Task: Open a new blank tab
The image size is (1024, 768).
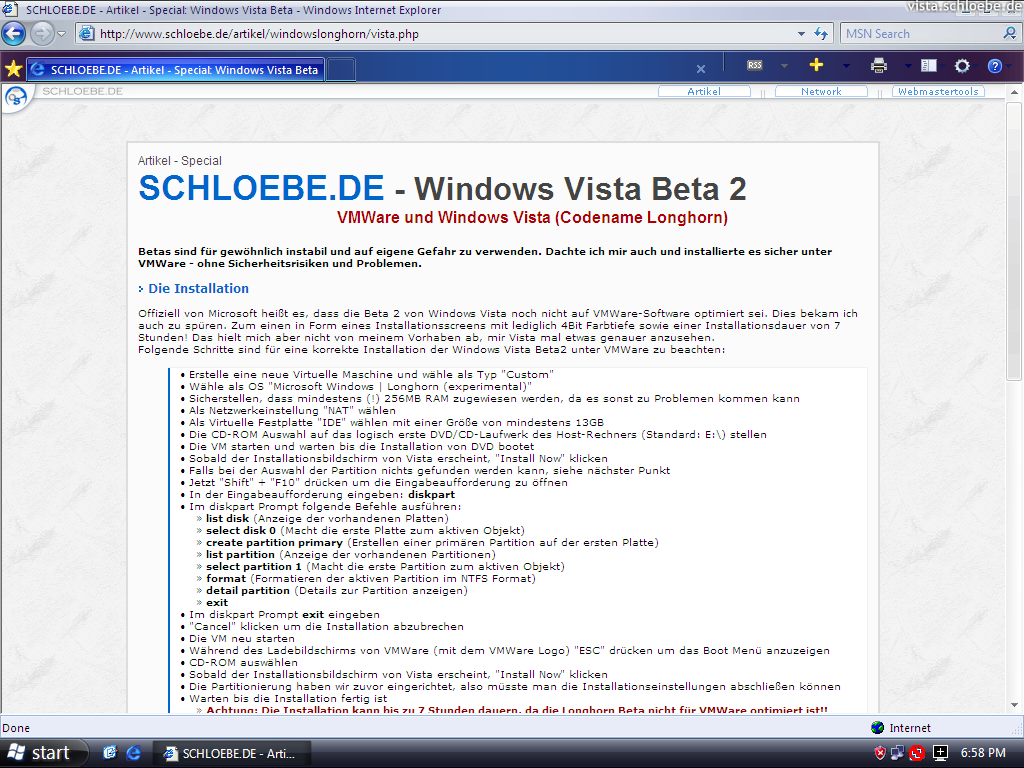Action: (x=340, y=70)
